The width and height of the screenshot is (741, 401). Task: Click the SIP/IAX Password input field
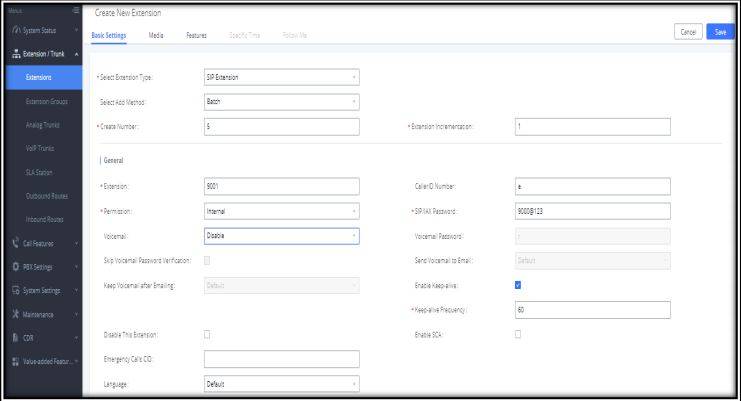pos(592,211)
